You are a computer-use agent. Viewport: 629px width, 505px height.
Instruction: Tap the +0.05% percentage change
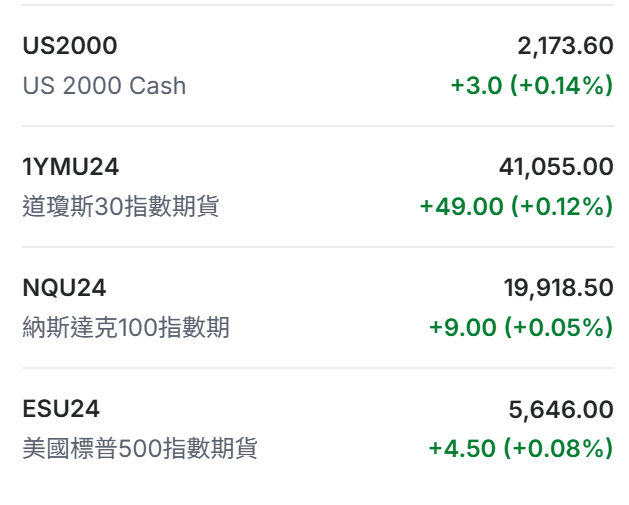tap(562, 328)
